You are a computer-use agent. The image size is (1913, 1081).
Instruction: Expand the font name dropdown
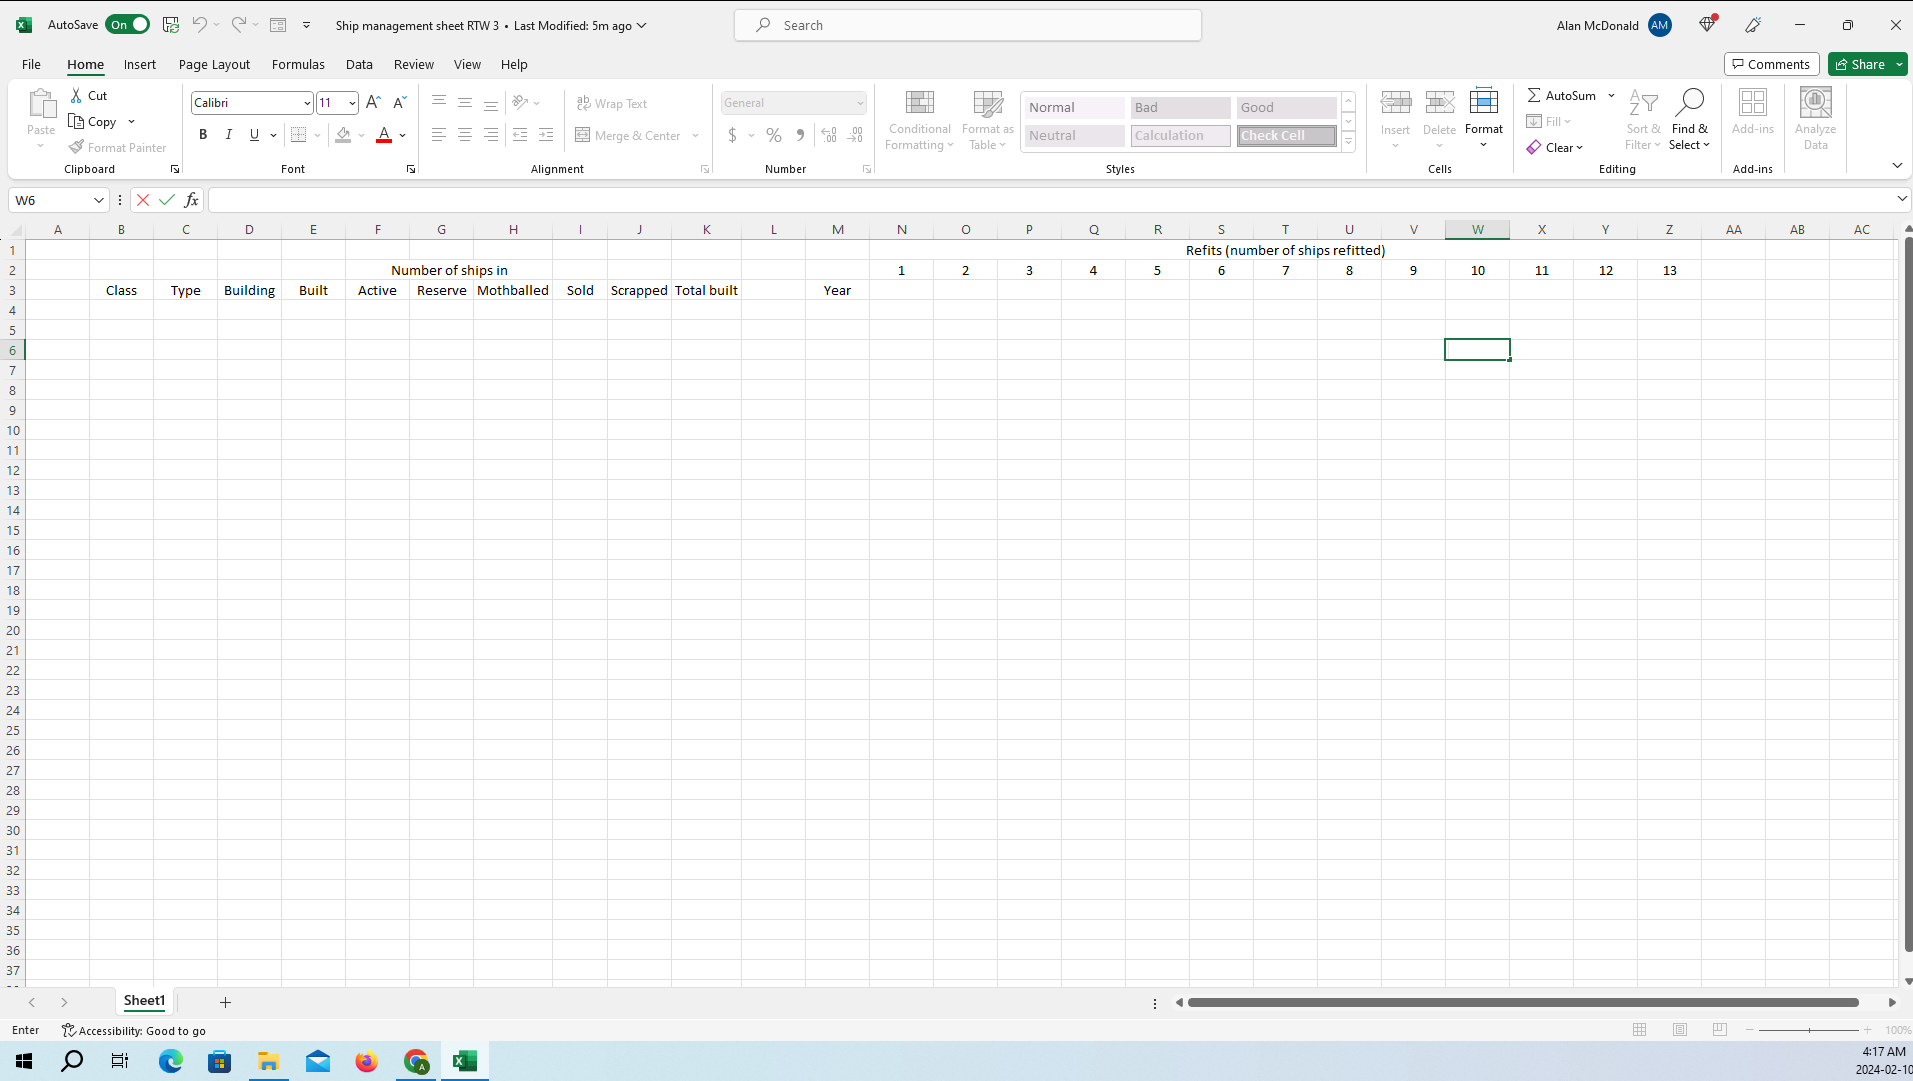[x=307, y=102]
